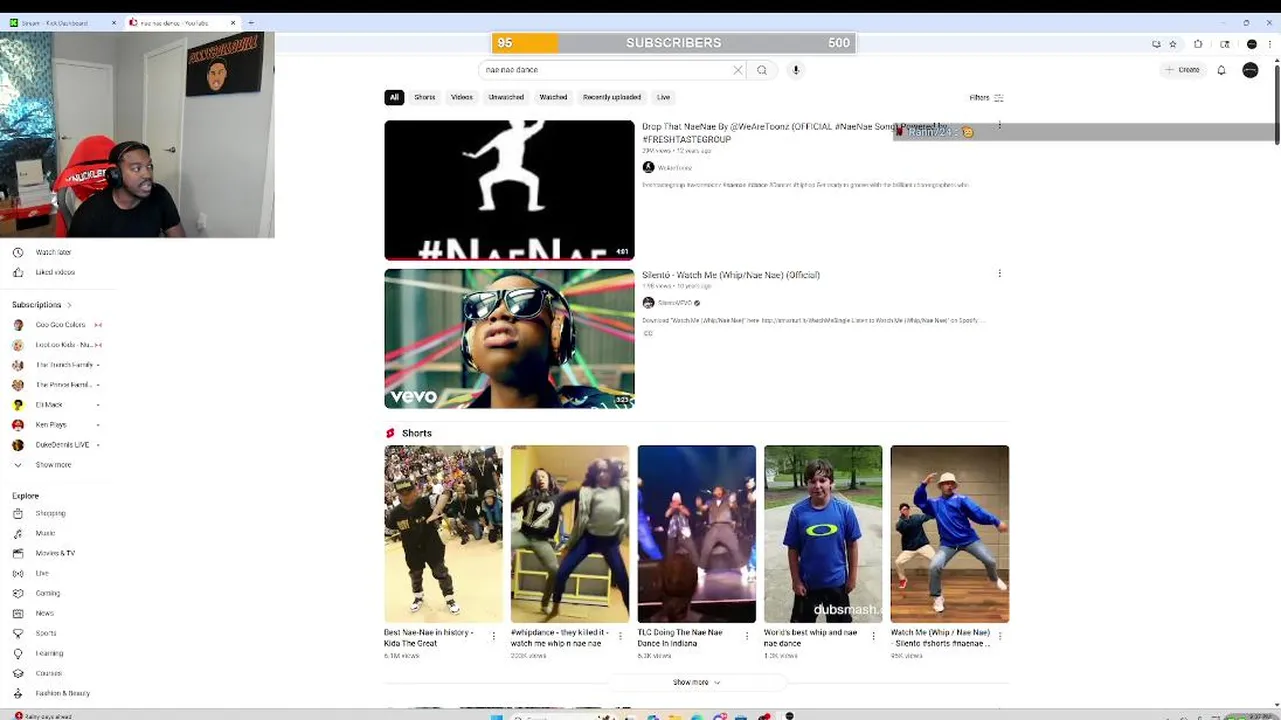Open the YouTube notifications bell

point(1221,70)
